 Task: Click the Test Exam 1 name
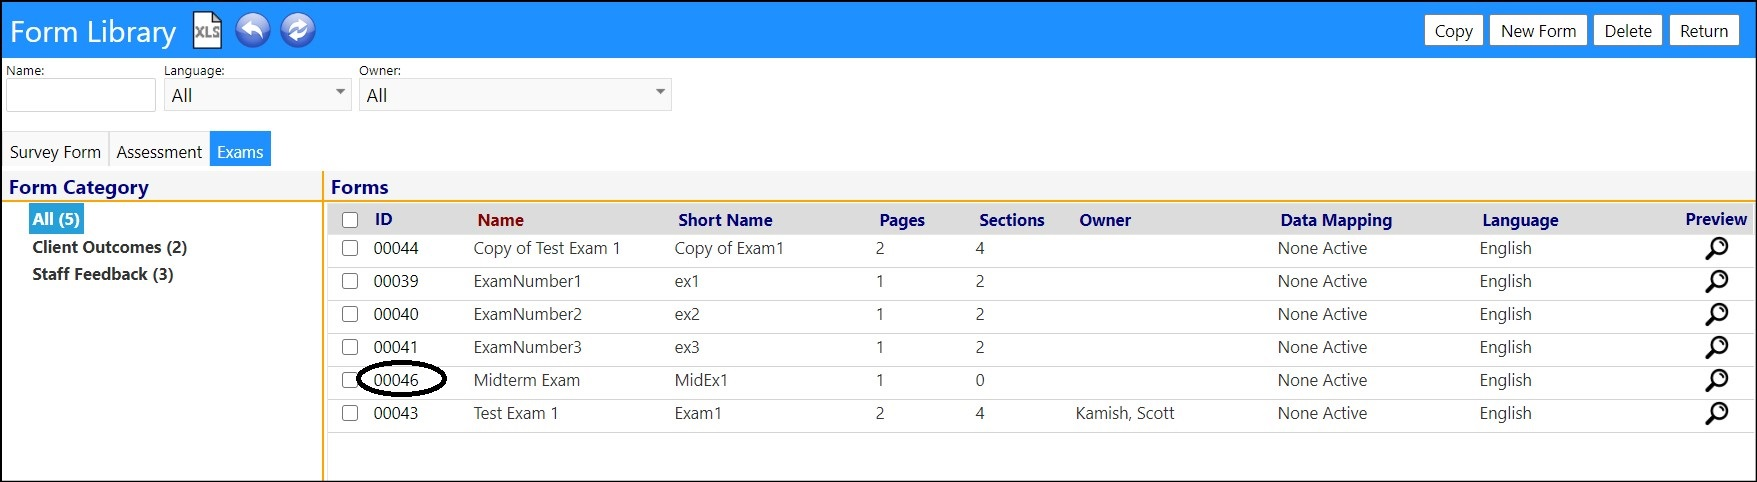pyautogui.click(x=516, y=413)
